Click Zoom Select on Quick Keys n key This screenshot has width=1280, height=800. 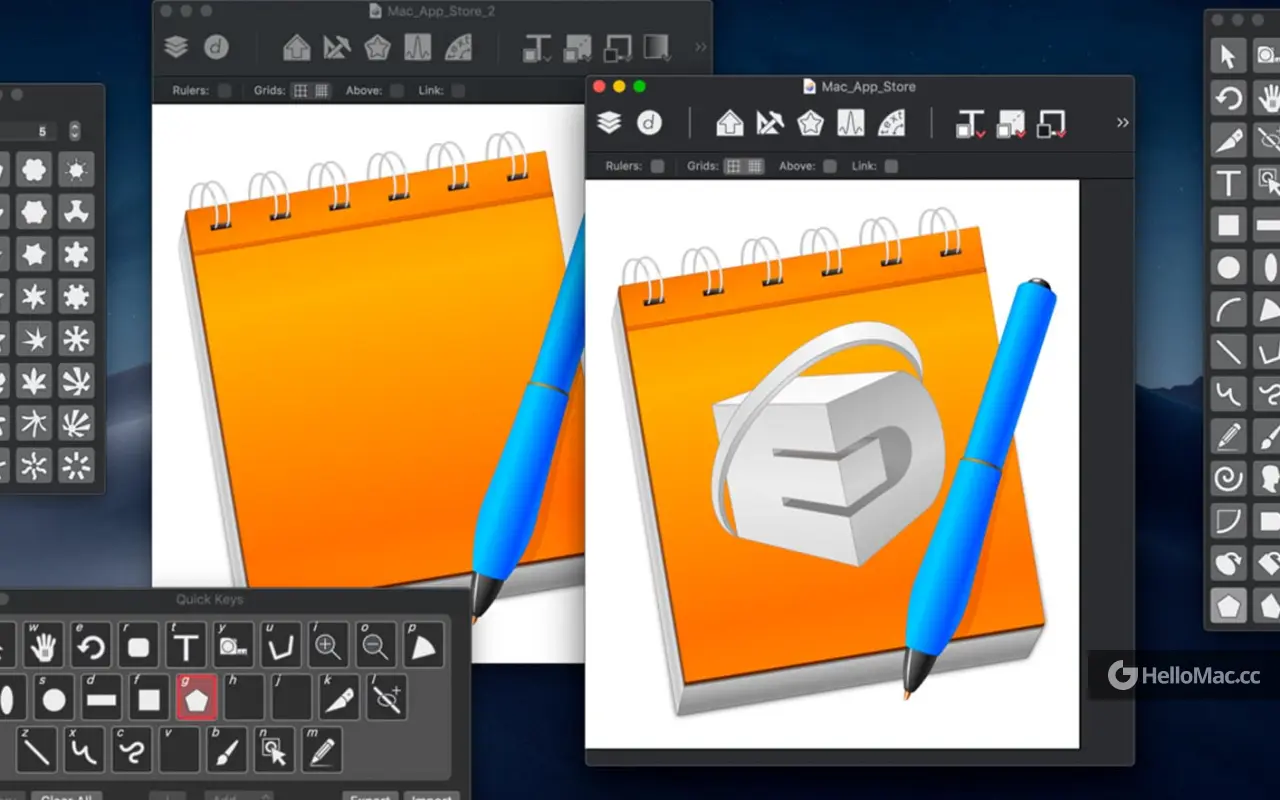click(274, 749)
